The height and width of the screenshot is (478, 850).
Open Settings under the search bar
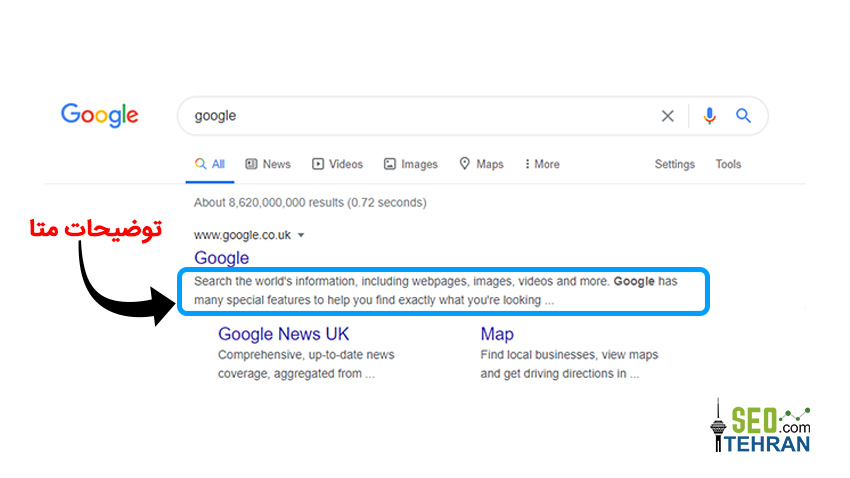coord(674,164)
